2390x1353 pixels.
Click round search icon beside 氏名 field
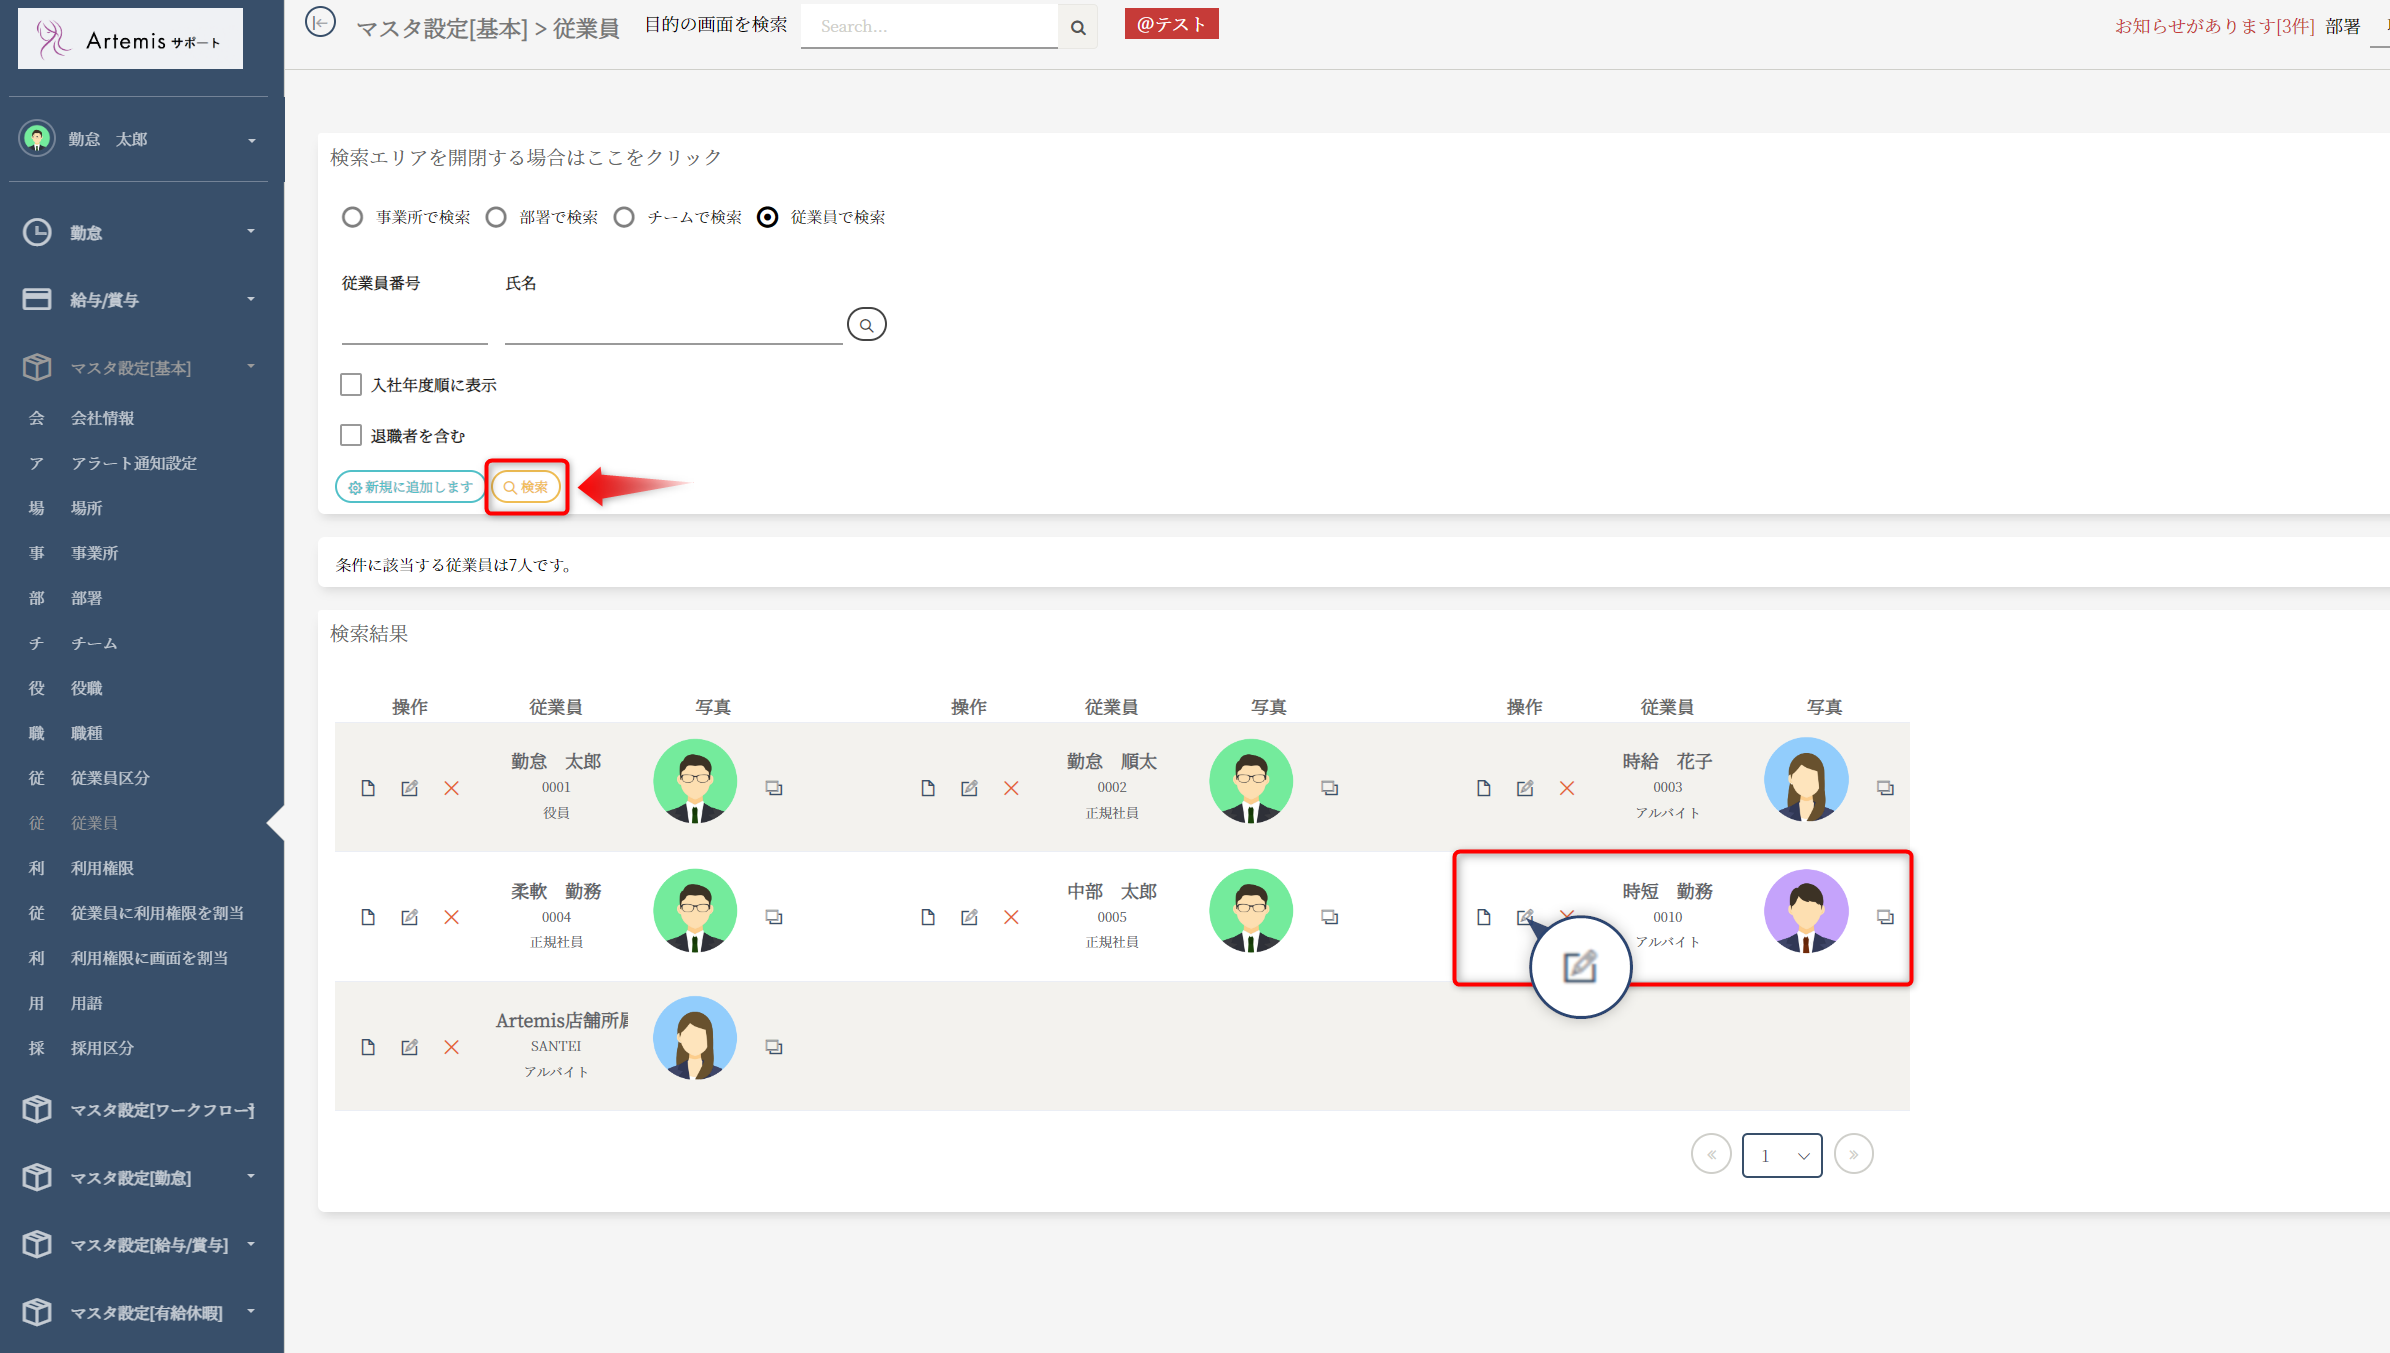[x=866, y=325]
